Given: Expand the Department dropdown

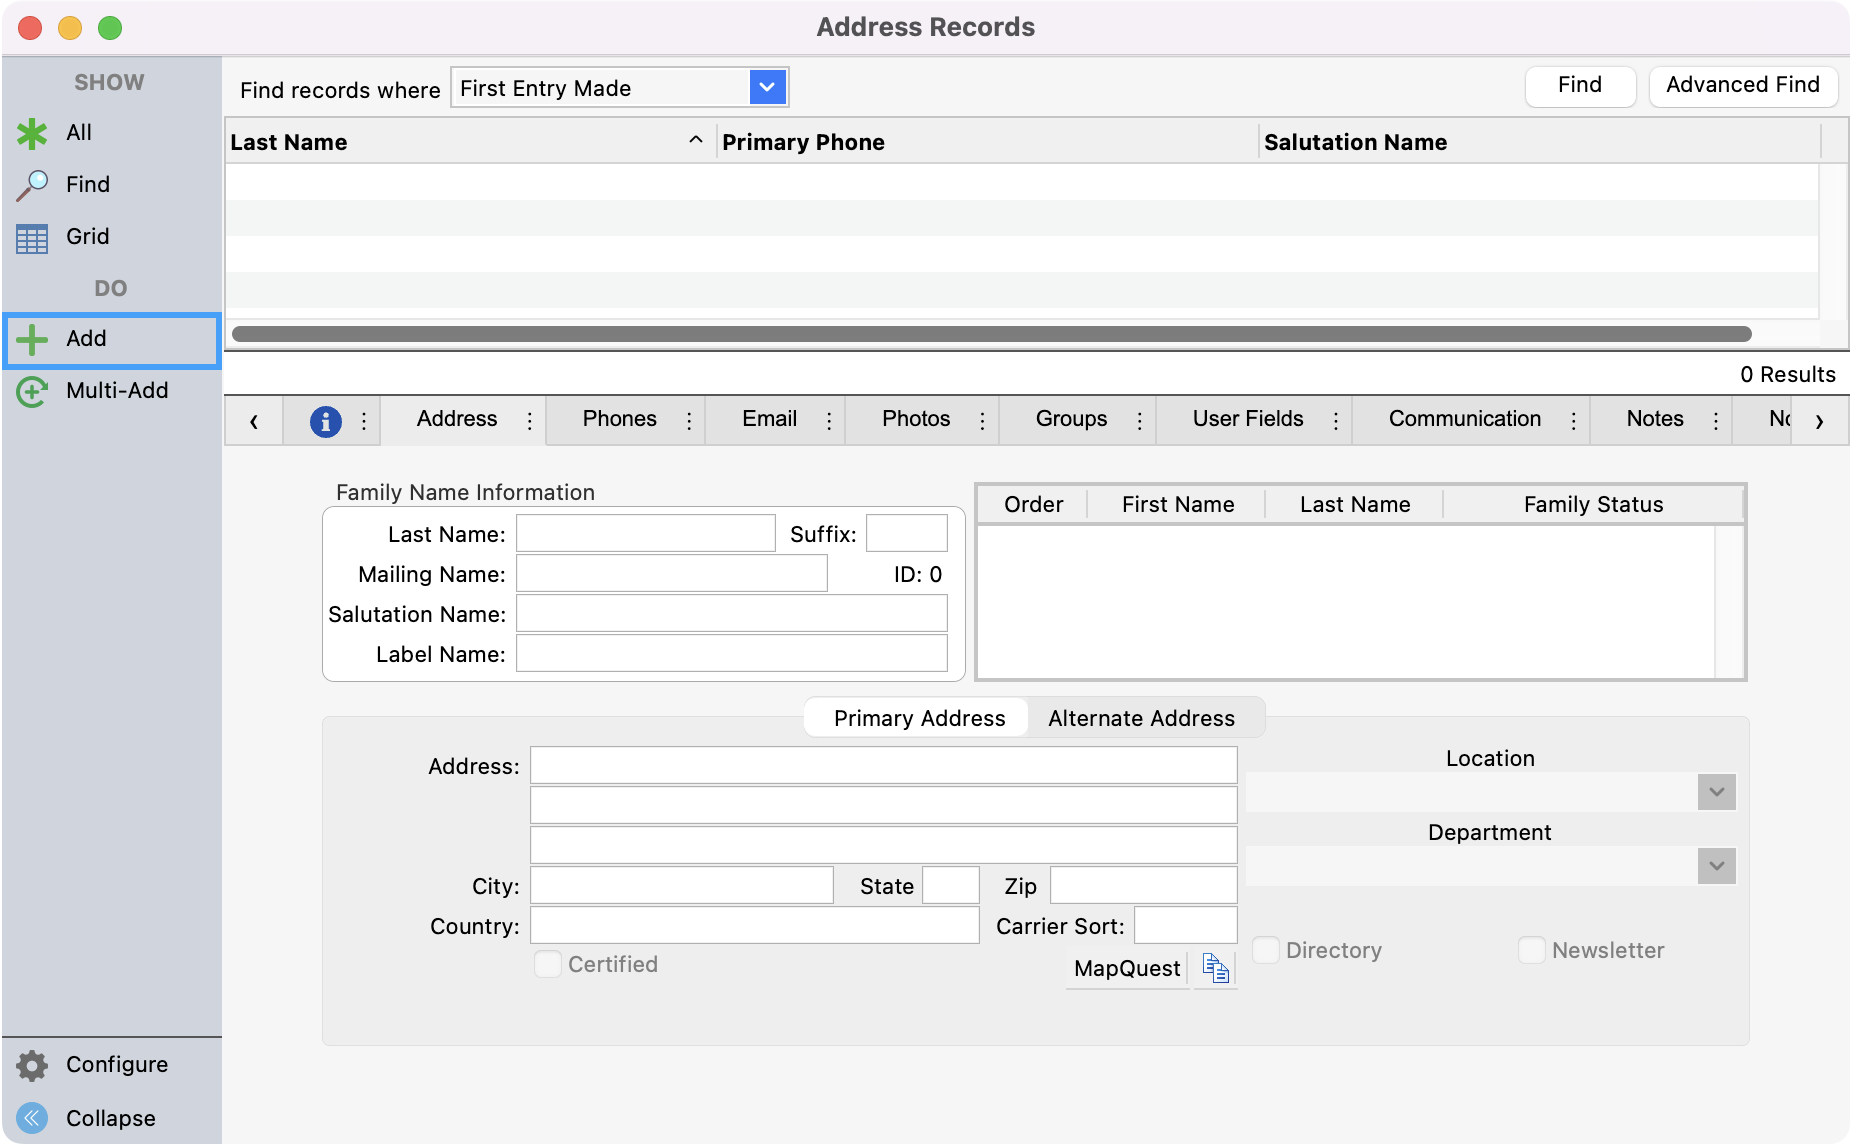Looking at the screenshot, I should click(1716, 866).
